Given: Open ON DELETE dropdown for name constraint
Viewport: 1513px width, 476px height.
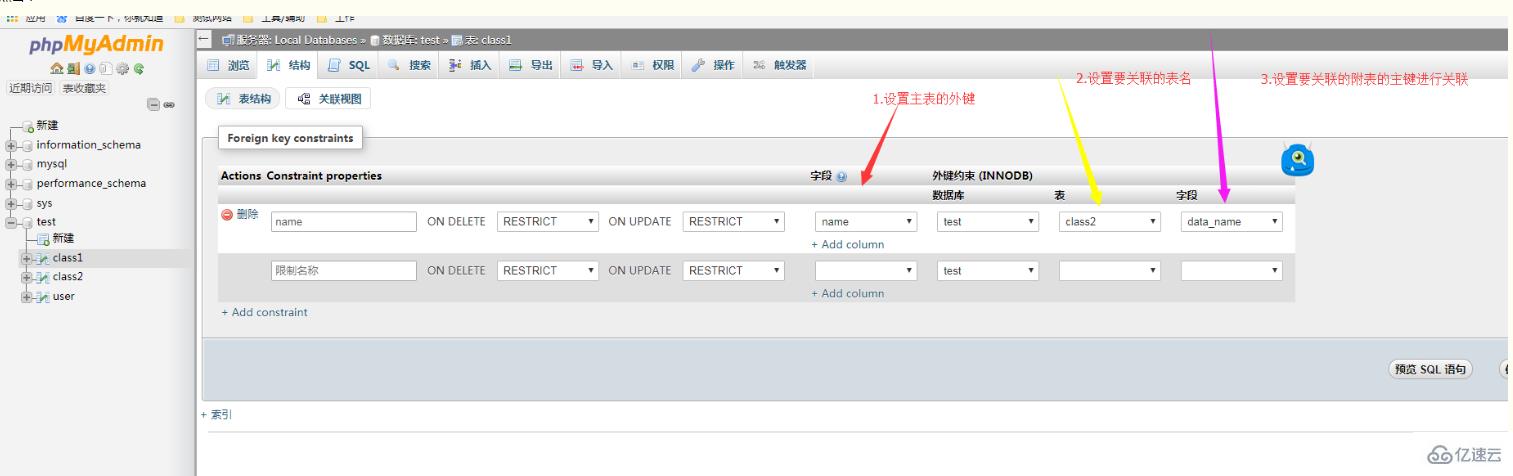Looking at the screenshot, I should pyautogui.click(x=548, y=222).
